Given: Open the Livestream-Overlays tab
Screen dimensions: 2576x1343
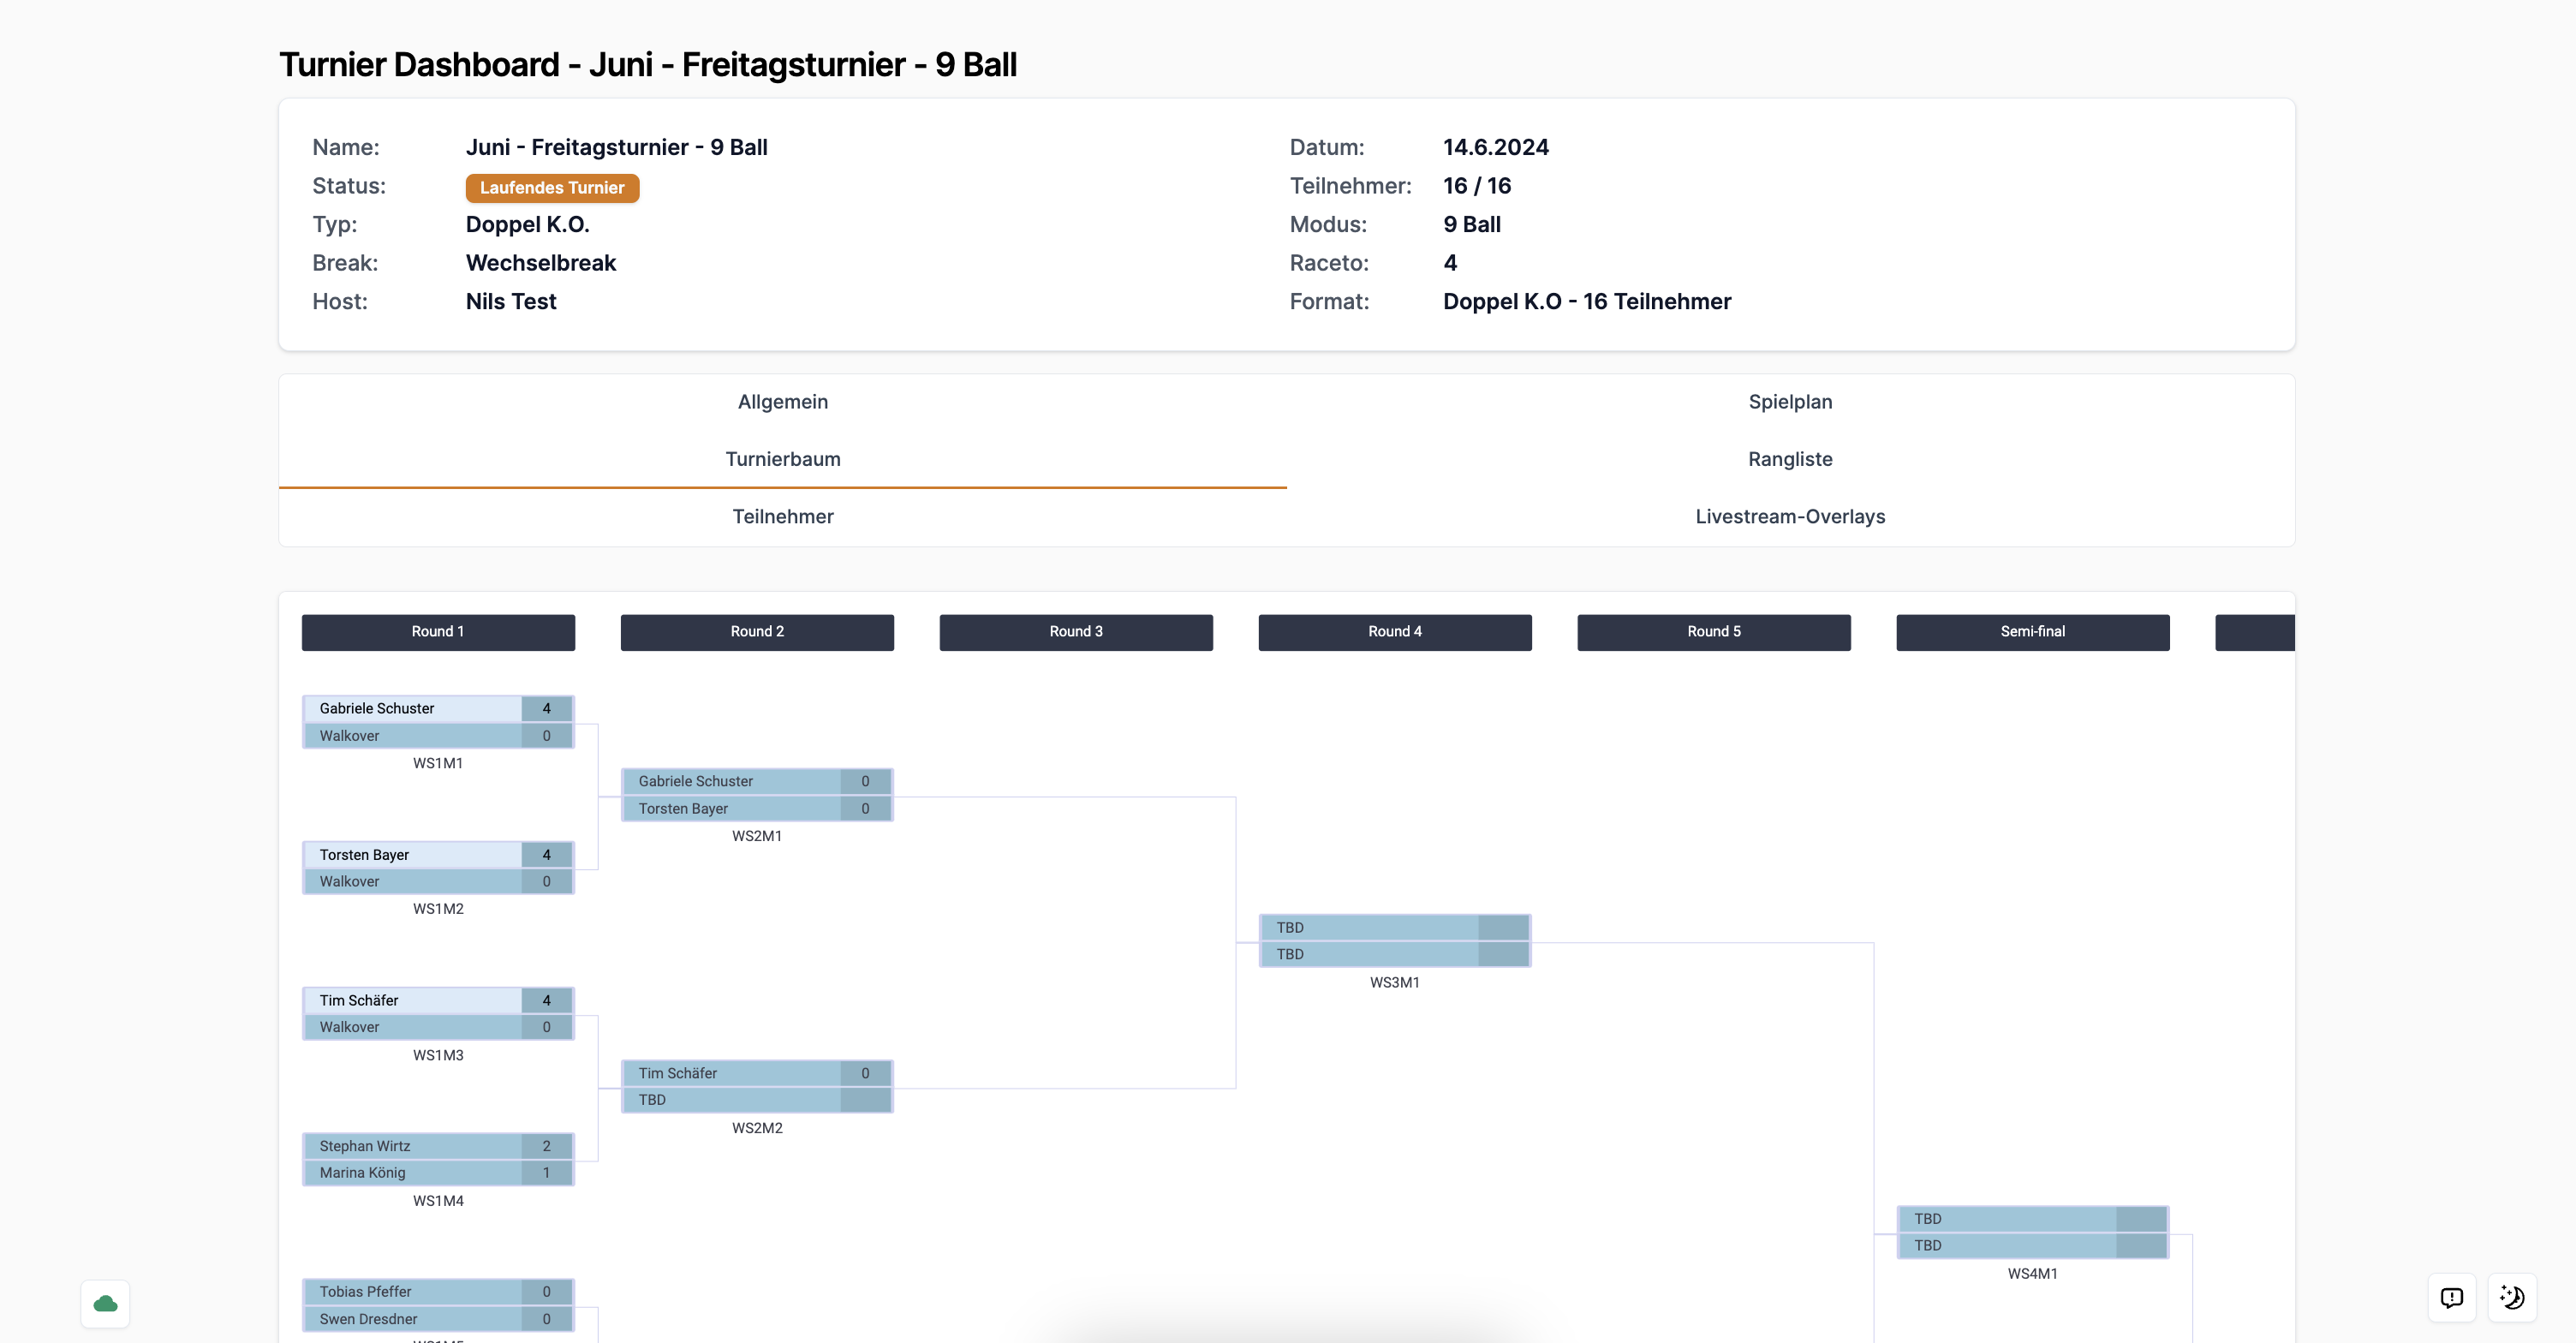Looking at the screenshot, I should 1789,517.
